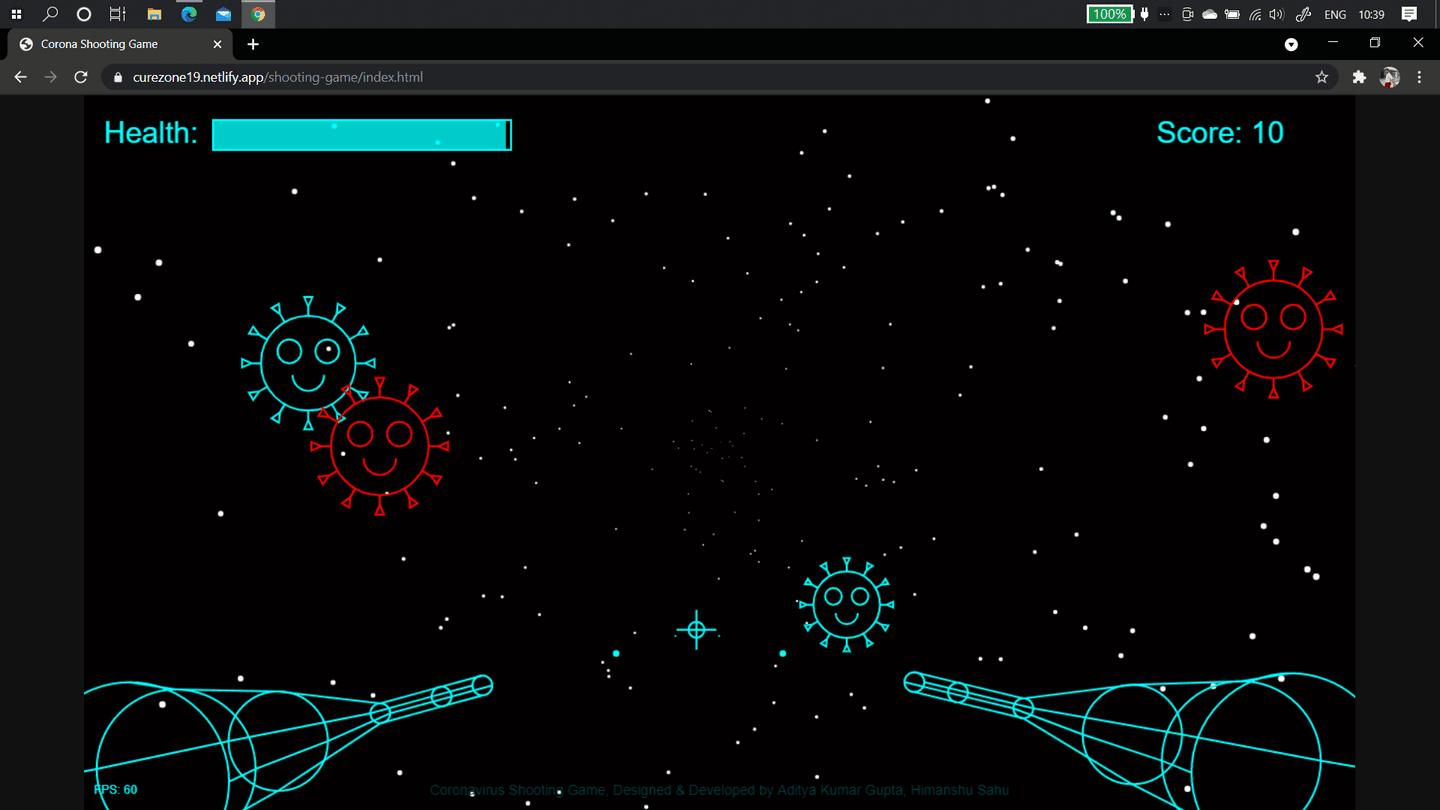The height and width of the screenshot is (810, 1440).
Task: Open the OneDrive cloud tray icon
Action: [1210, 14]
